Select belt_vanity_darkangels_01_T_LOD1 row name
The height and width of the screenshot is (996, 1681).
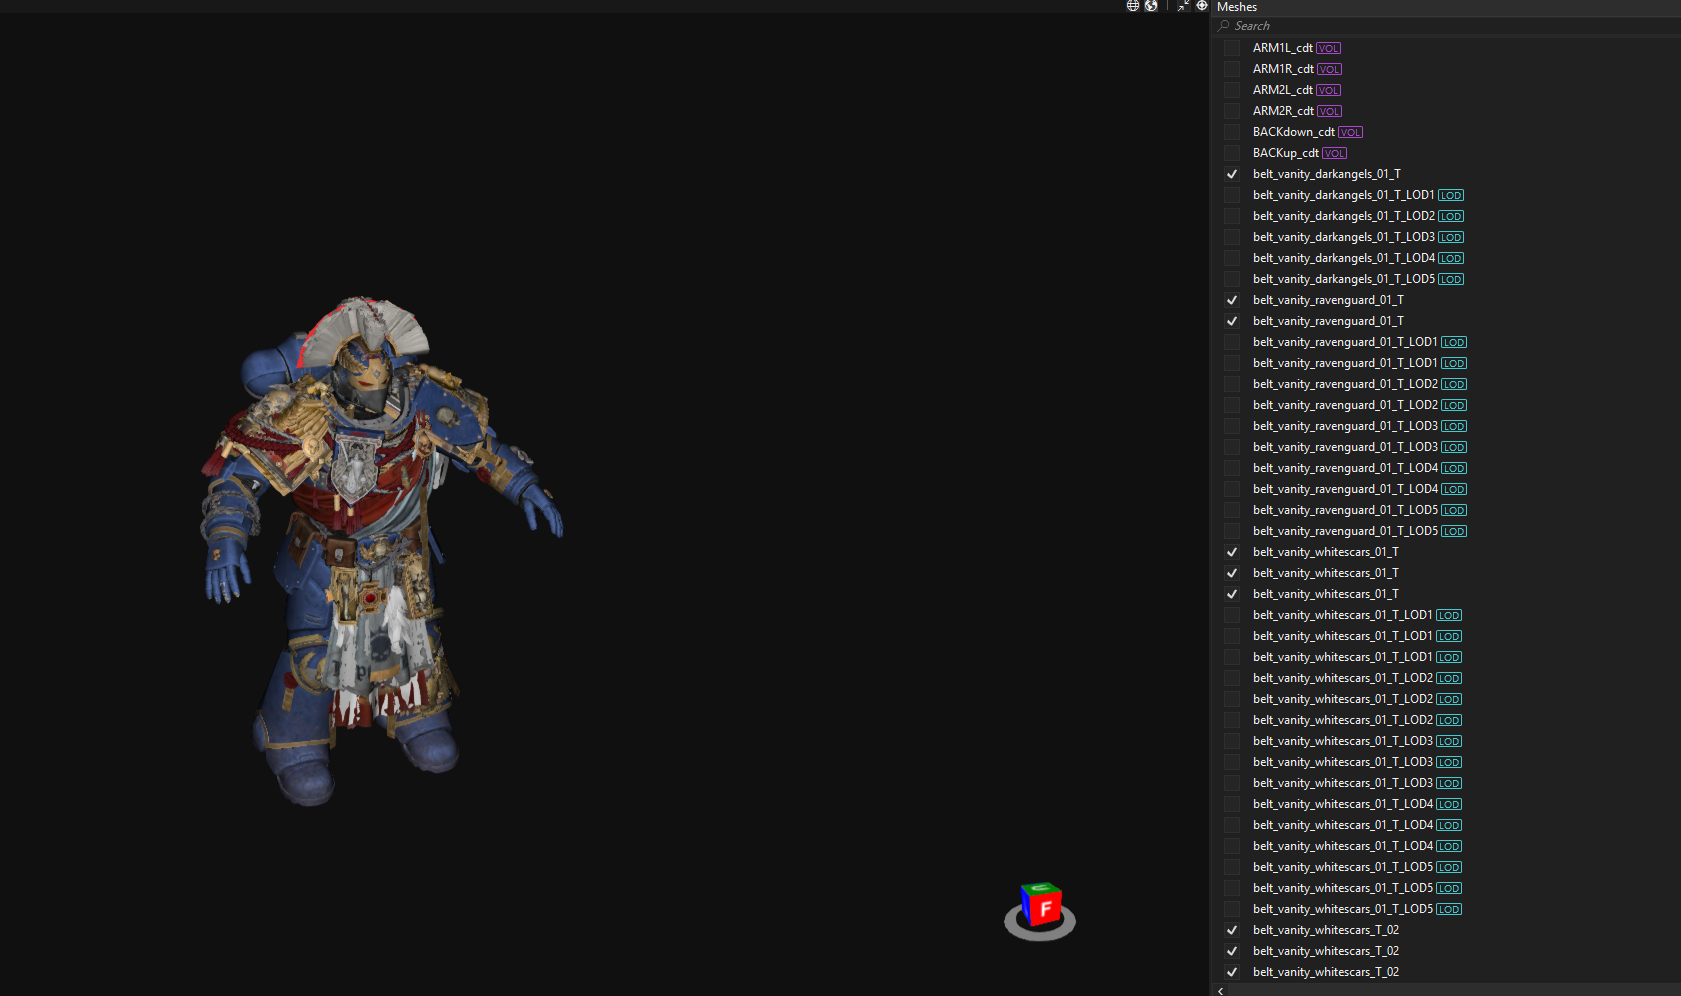[1344, 195]
